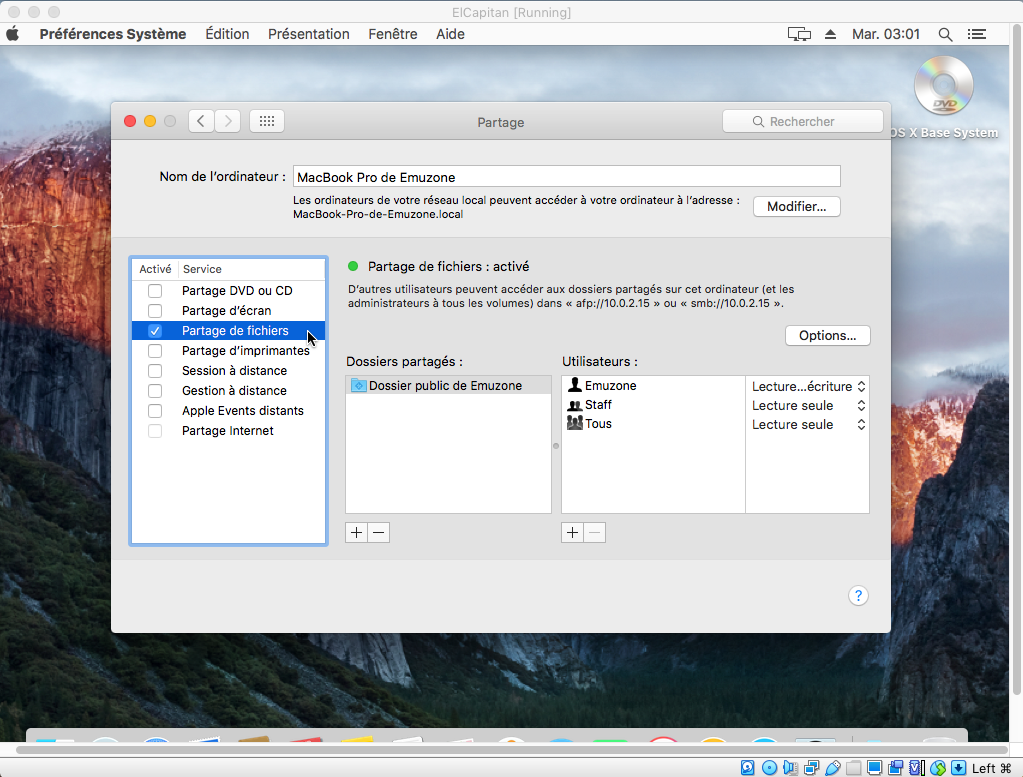This screenshot has width=1023, height=777.
Task: Click the menu bar clock Mar. 03:01
Action: pyautogui.click(x=885, y=34)
